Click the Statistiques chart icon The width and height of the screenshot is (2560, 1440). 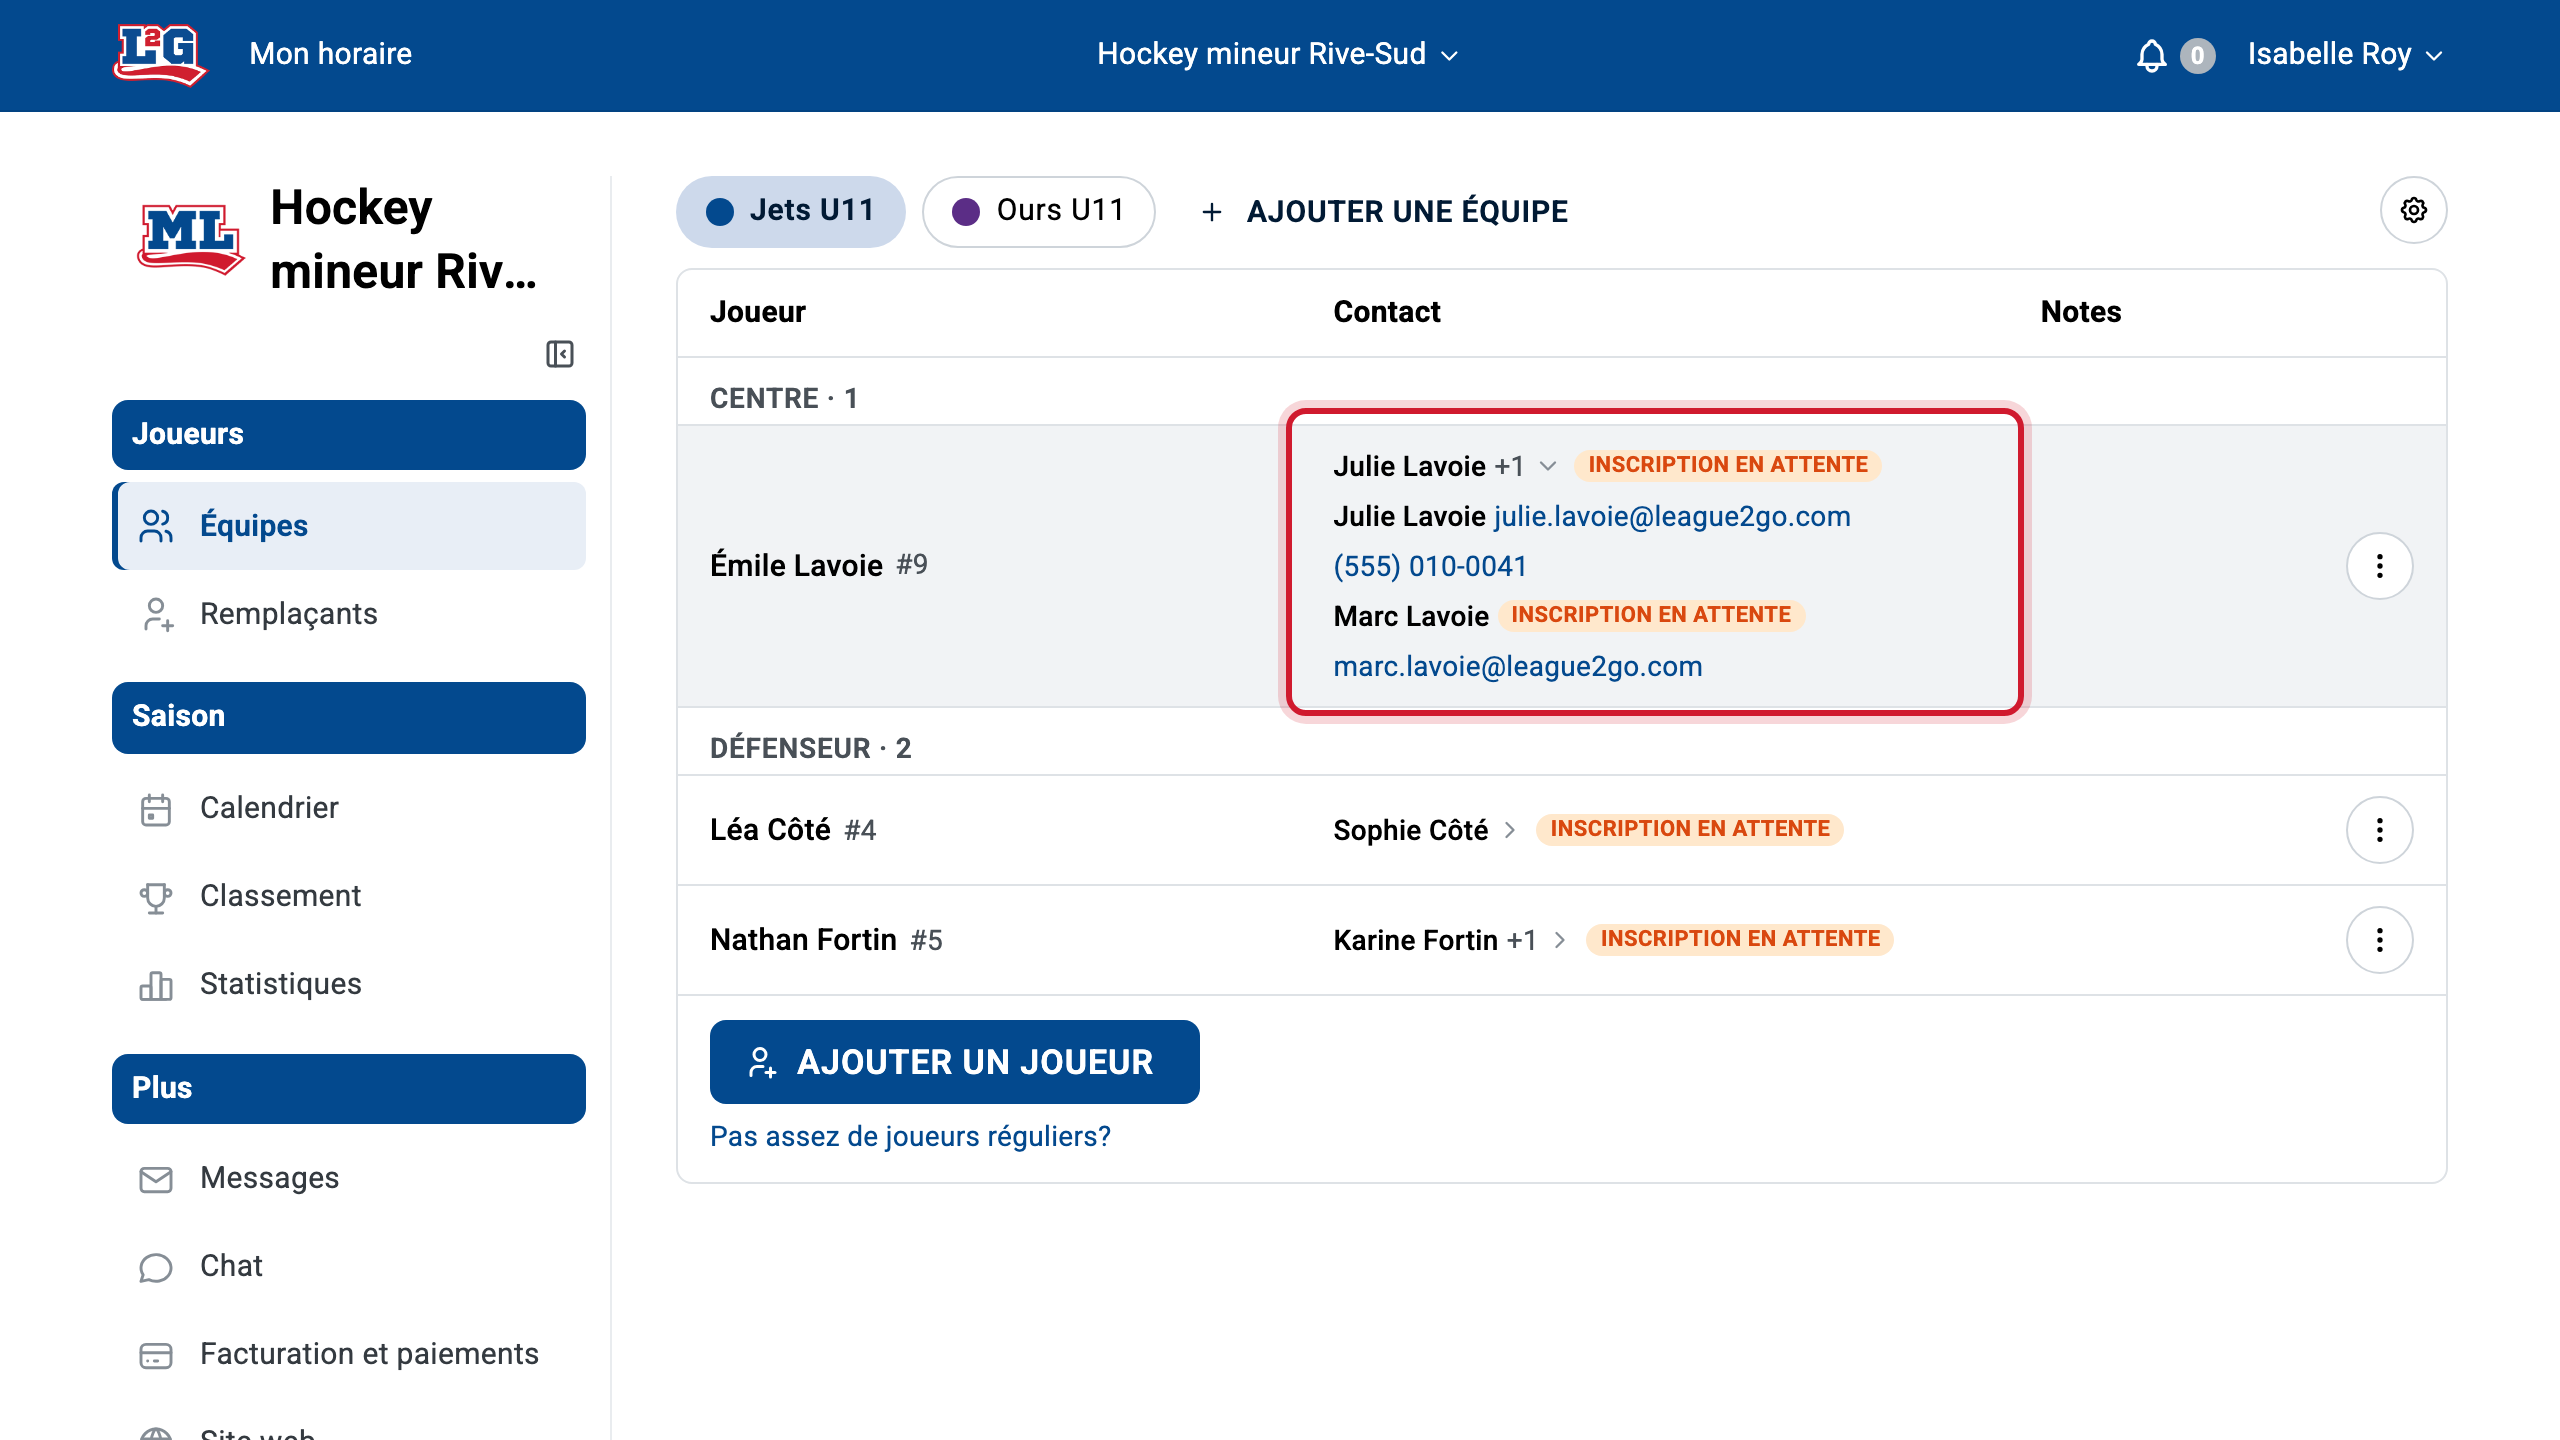point(156,985)
